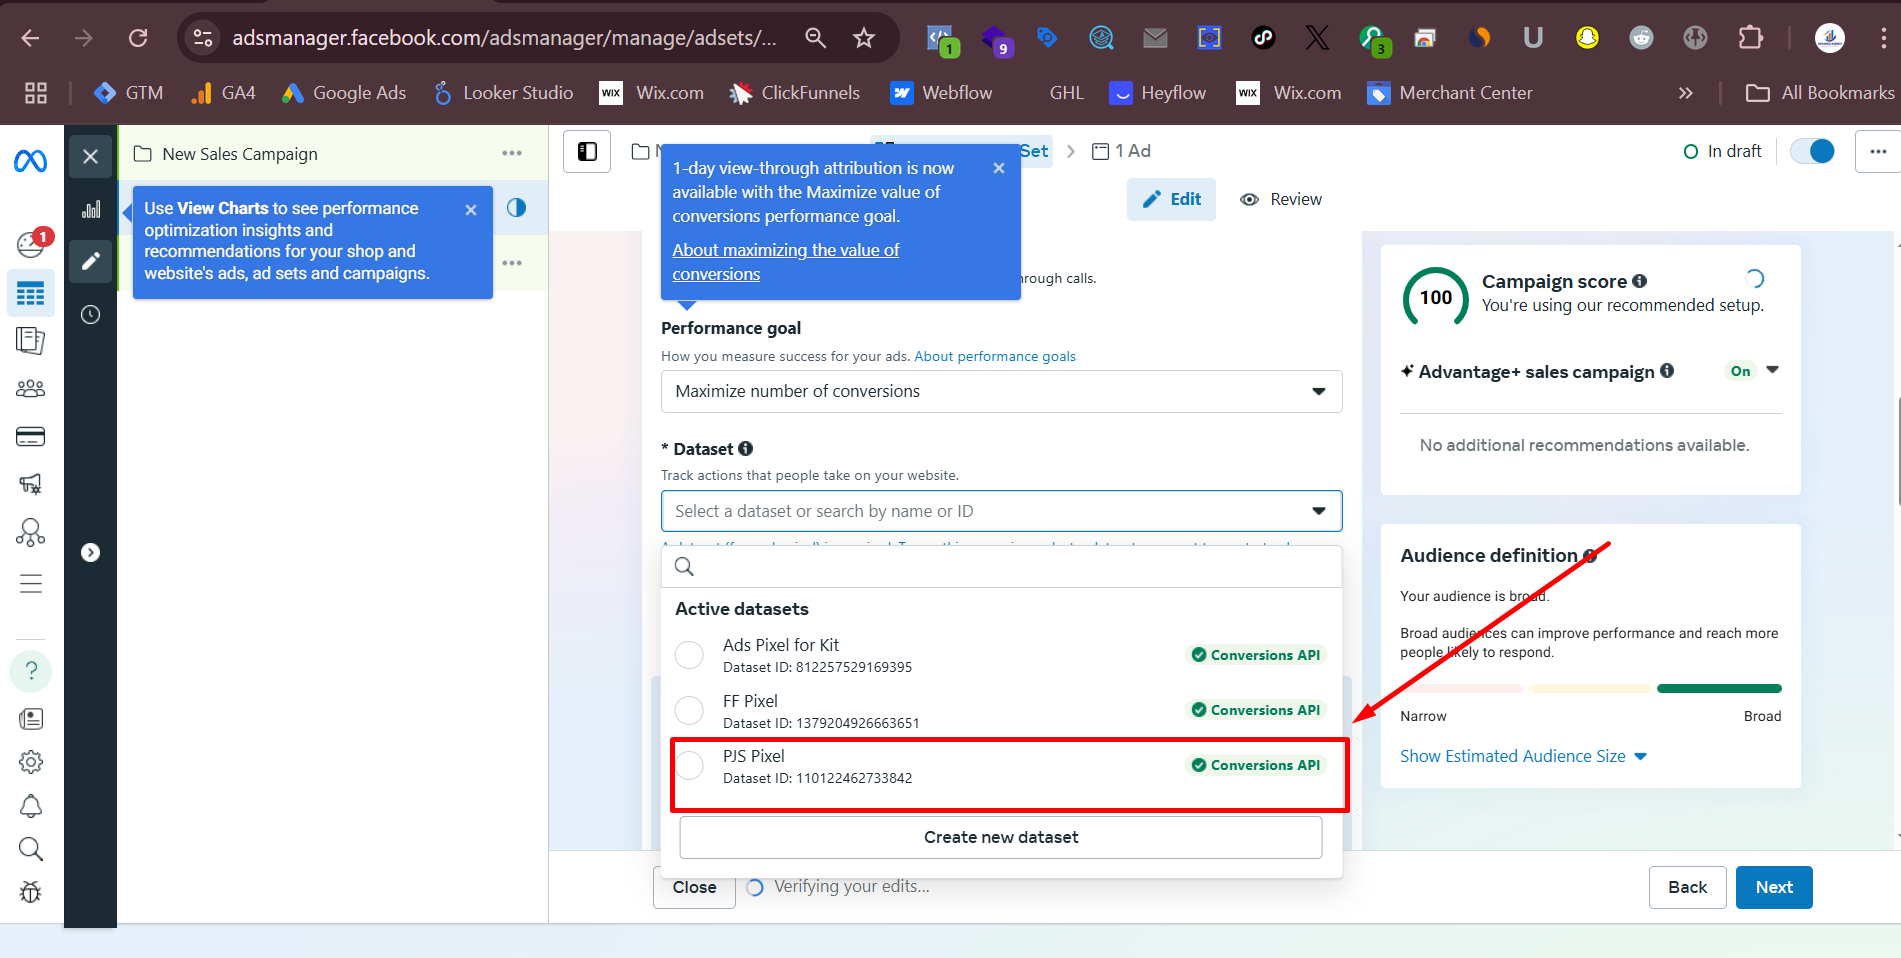Open the Performance goal dropdown
The image size is (1901, 958).
(1000, 392)
